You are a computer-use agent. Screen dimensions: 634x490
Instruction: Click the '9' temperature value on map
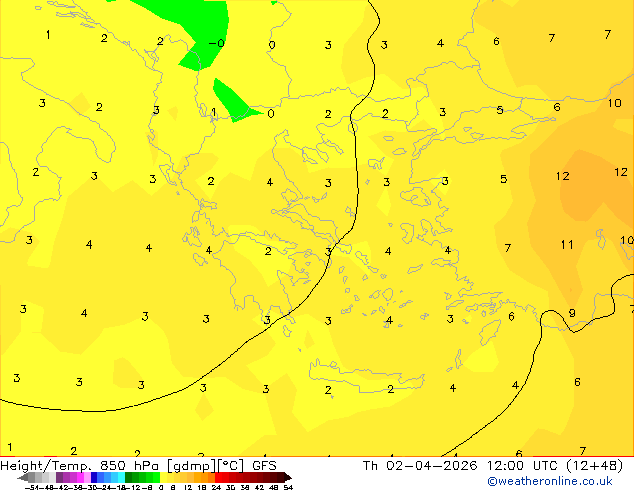coord(572,313)
